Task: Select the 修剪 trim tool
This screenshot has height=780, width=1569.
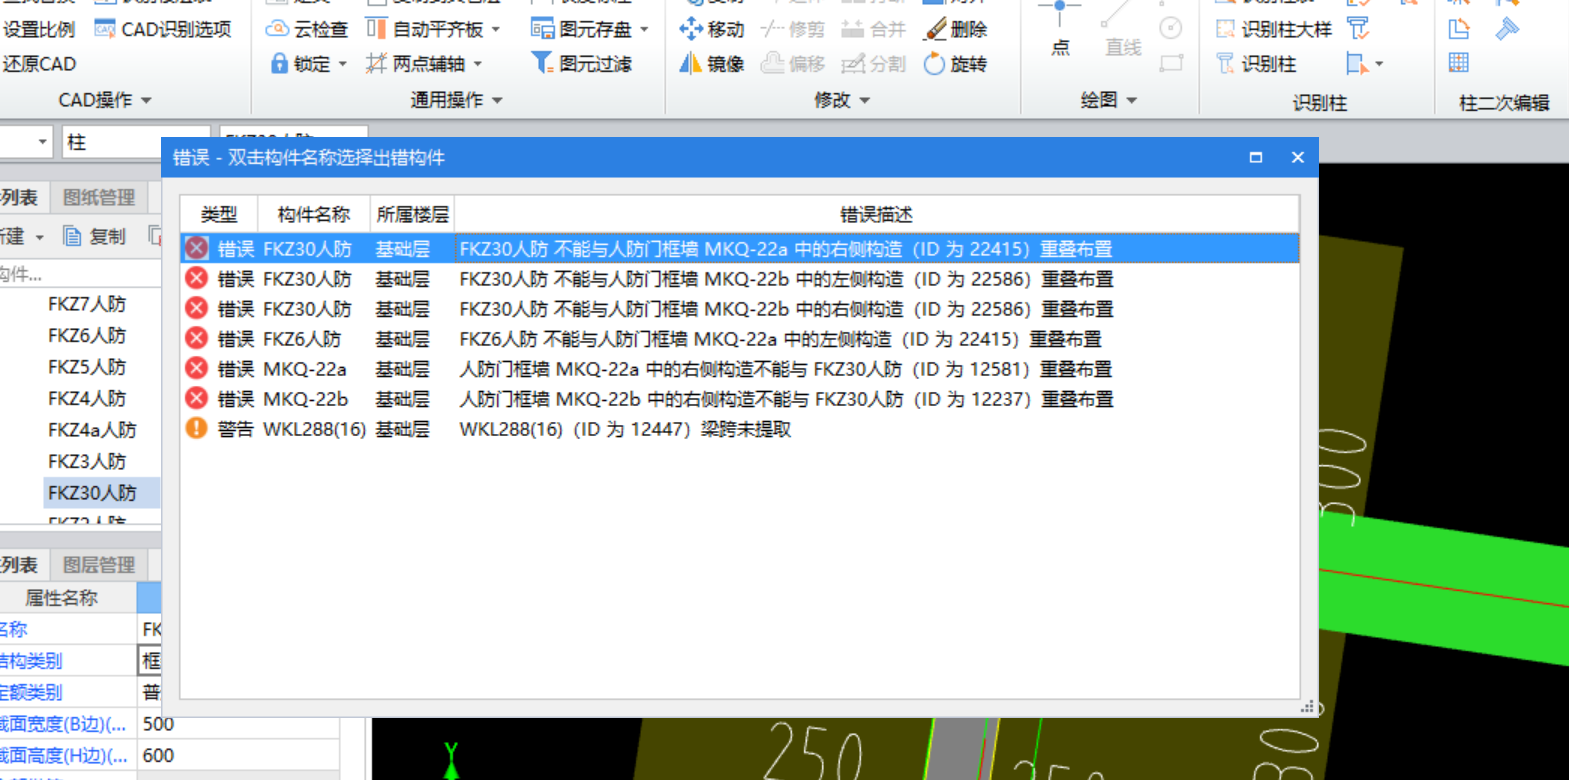Action: (792, 29)
